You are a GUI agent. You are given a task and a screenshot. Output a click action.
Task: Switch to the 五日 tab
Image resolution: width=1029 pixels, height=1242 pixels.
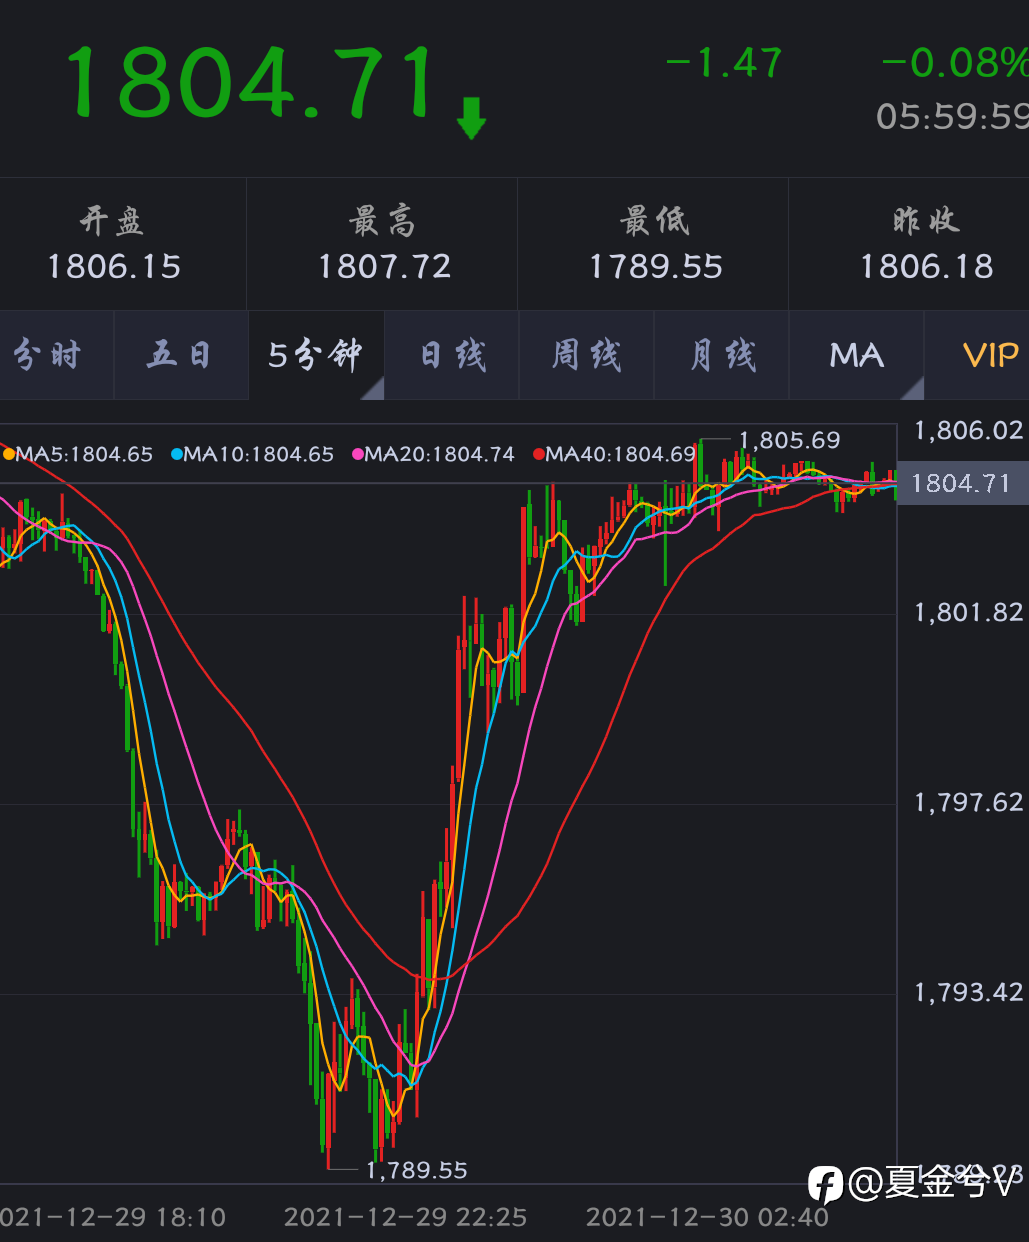pos(181,355)
